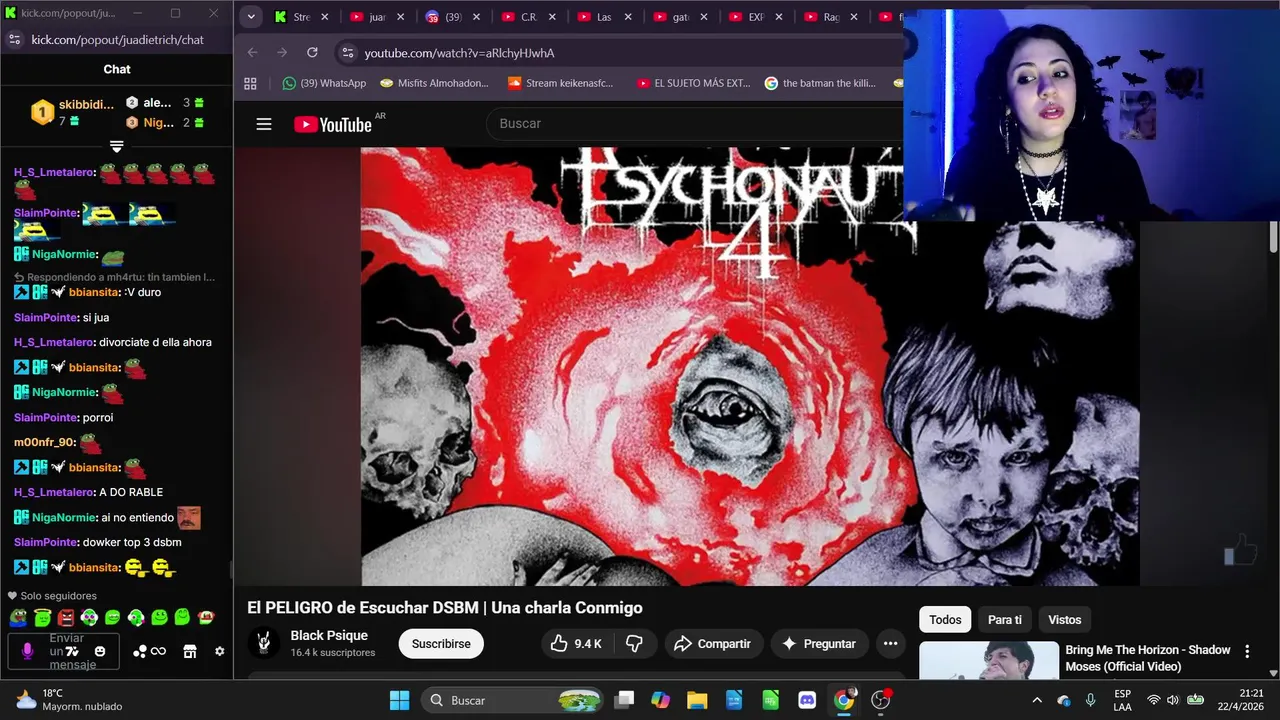Open the Windows Start menu
Screen dimensions: 1280x720
point(399,700)
